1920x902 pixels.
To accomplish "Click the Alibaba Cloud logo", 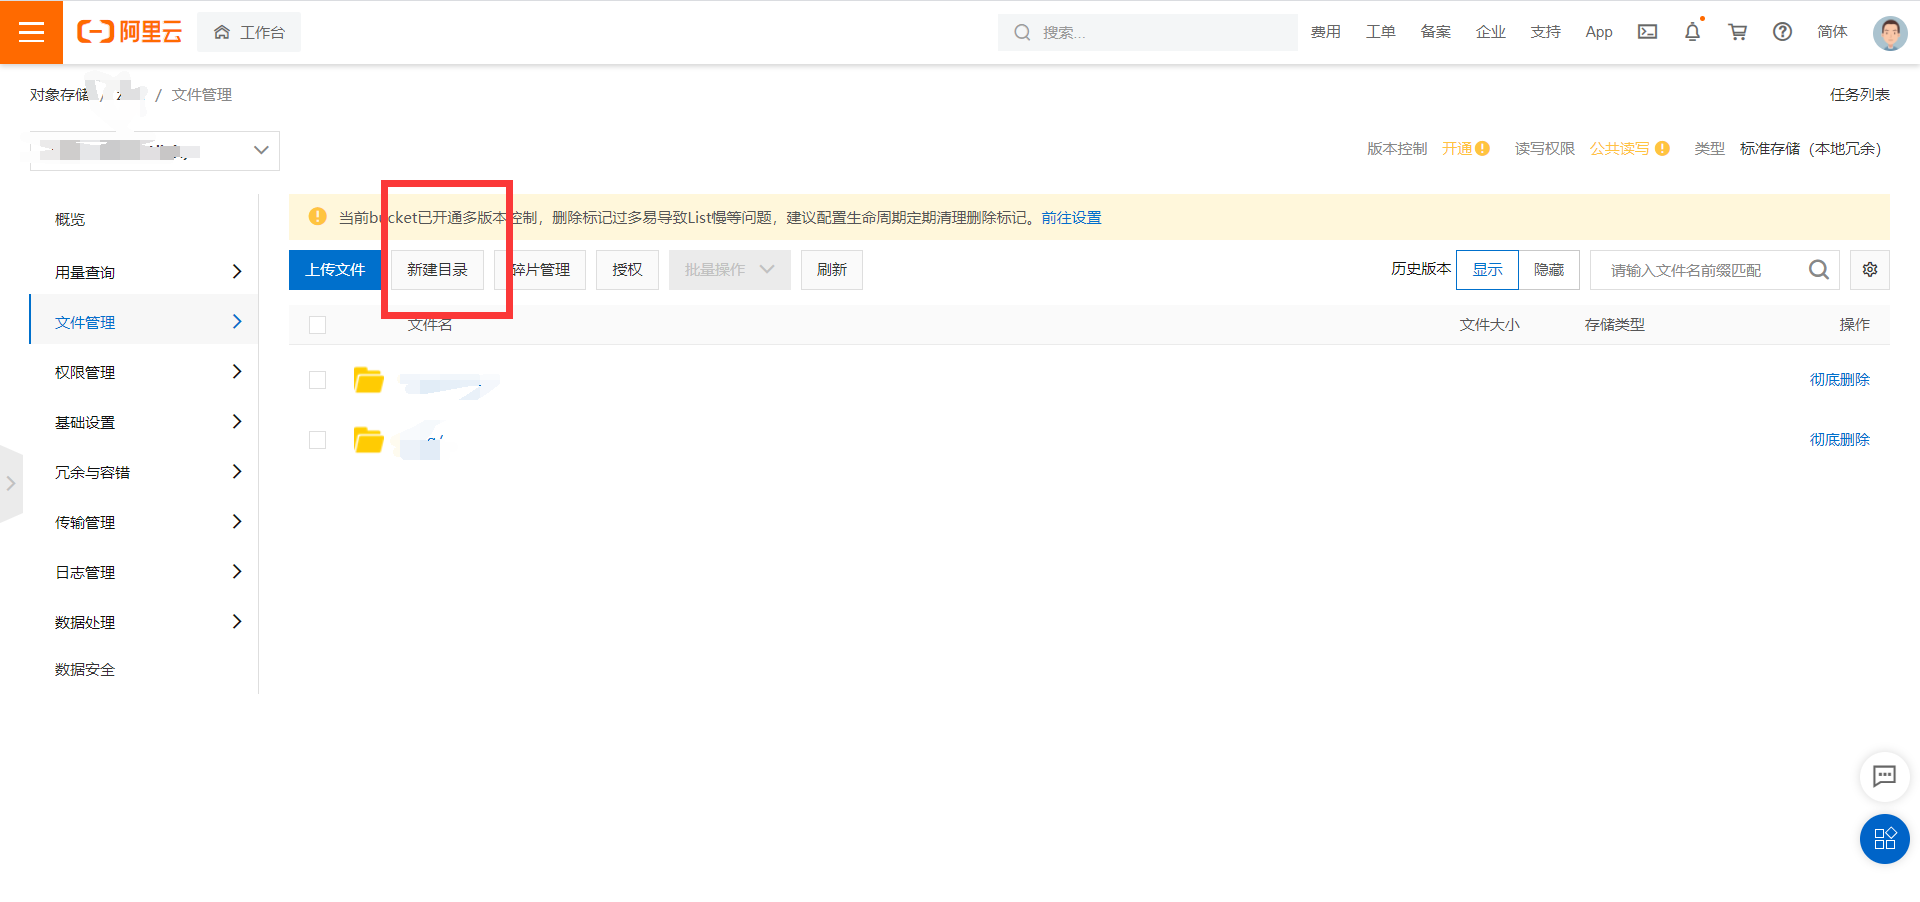I will click(x=129, y=31).
